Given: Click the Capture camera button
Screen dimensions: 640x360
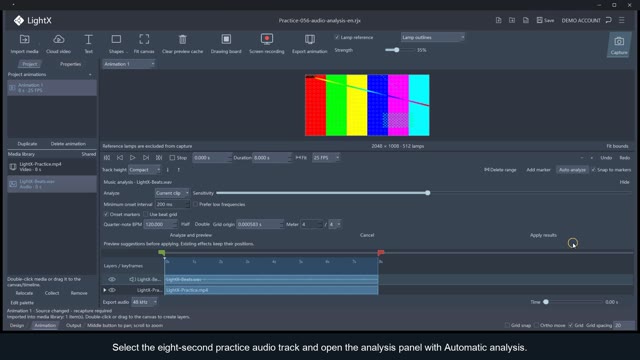Looking at the screenshot, I should [x=619, y=44].
